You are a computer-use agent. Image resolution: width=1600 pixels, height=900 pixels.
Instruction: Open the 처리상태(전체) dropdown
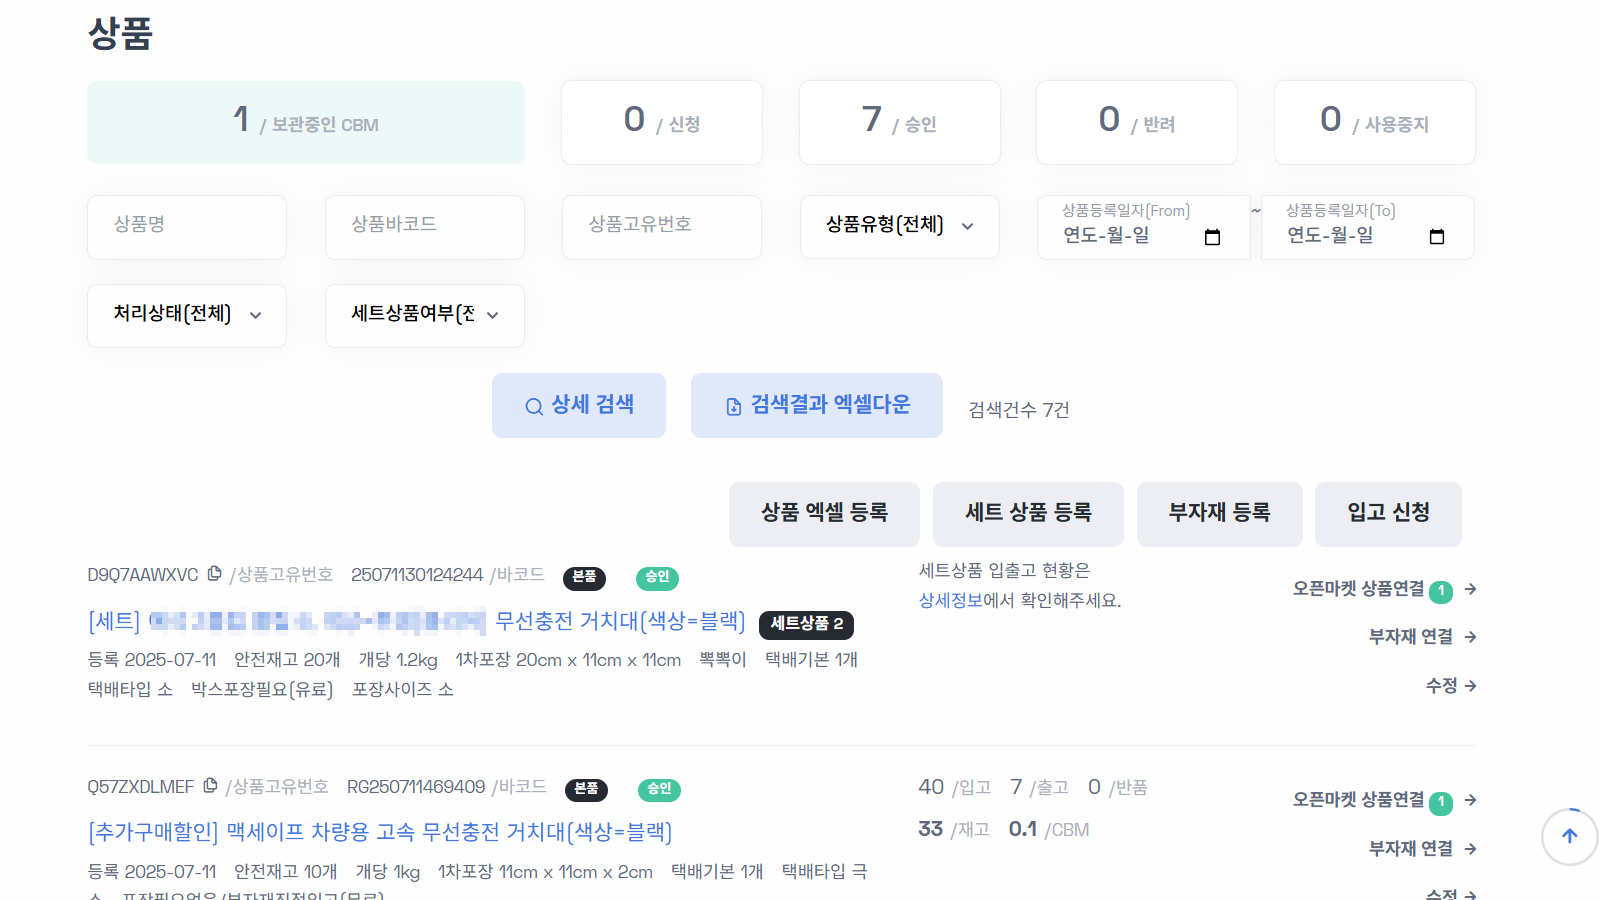[x=186, y=315]
